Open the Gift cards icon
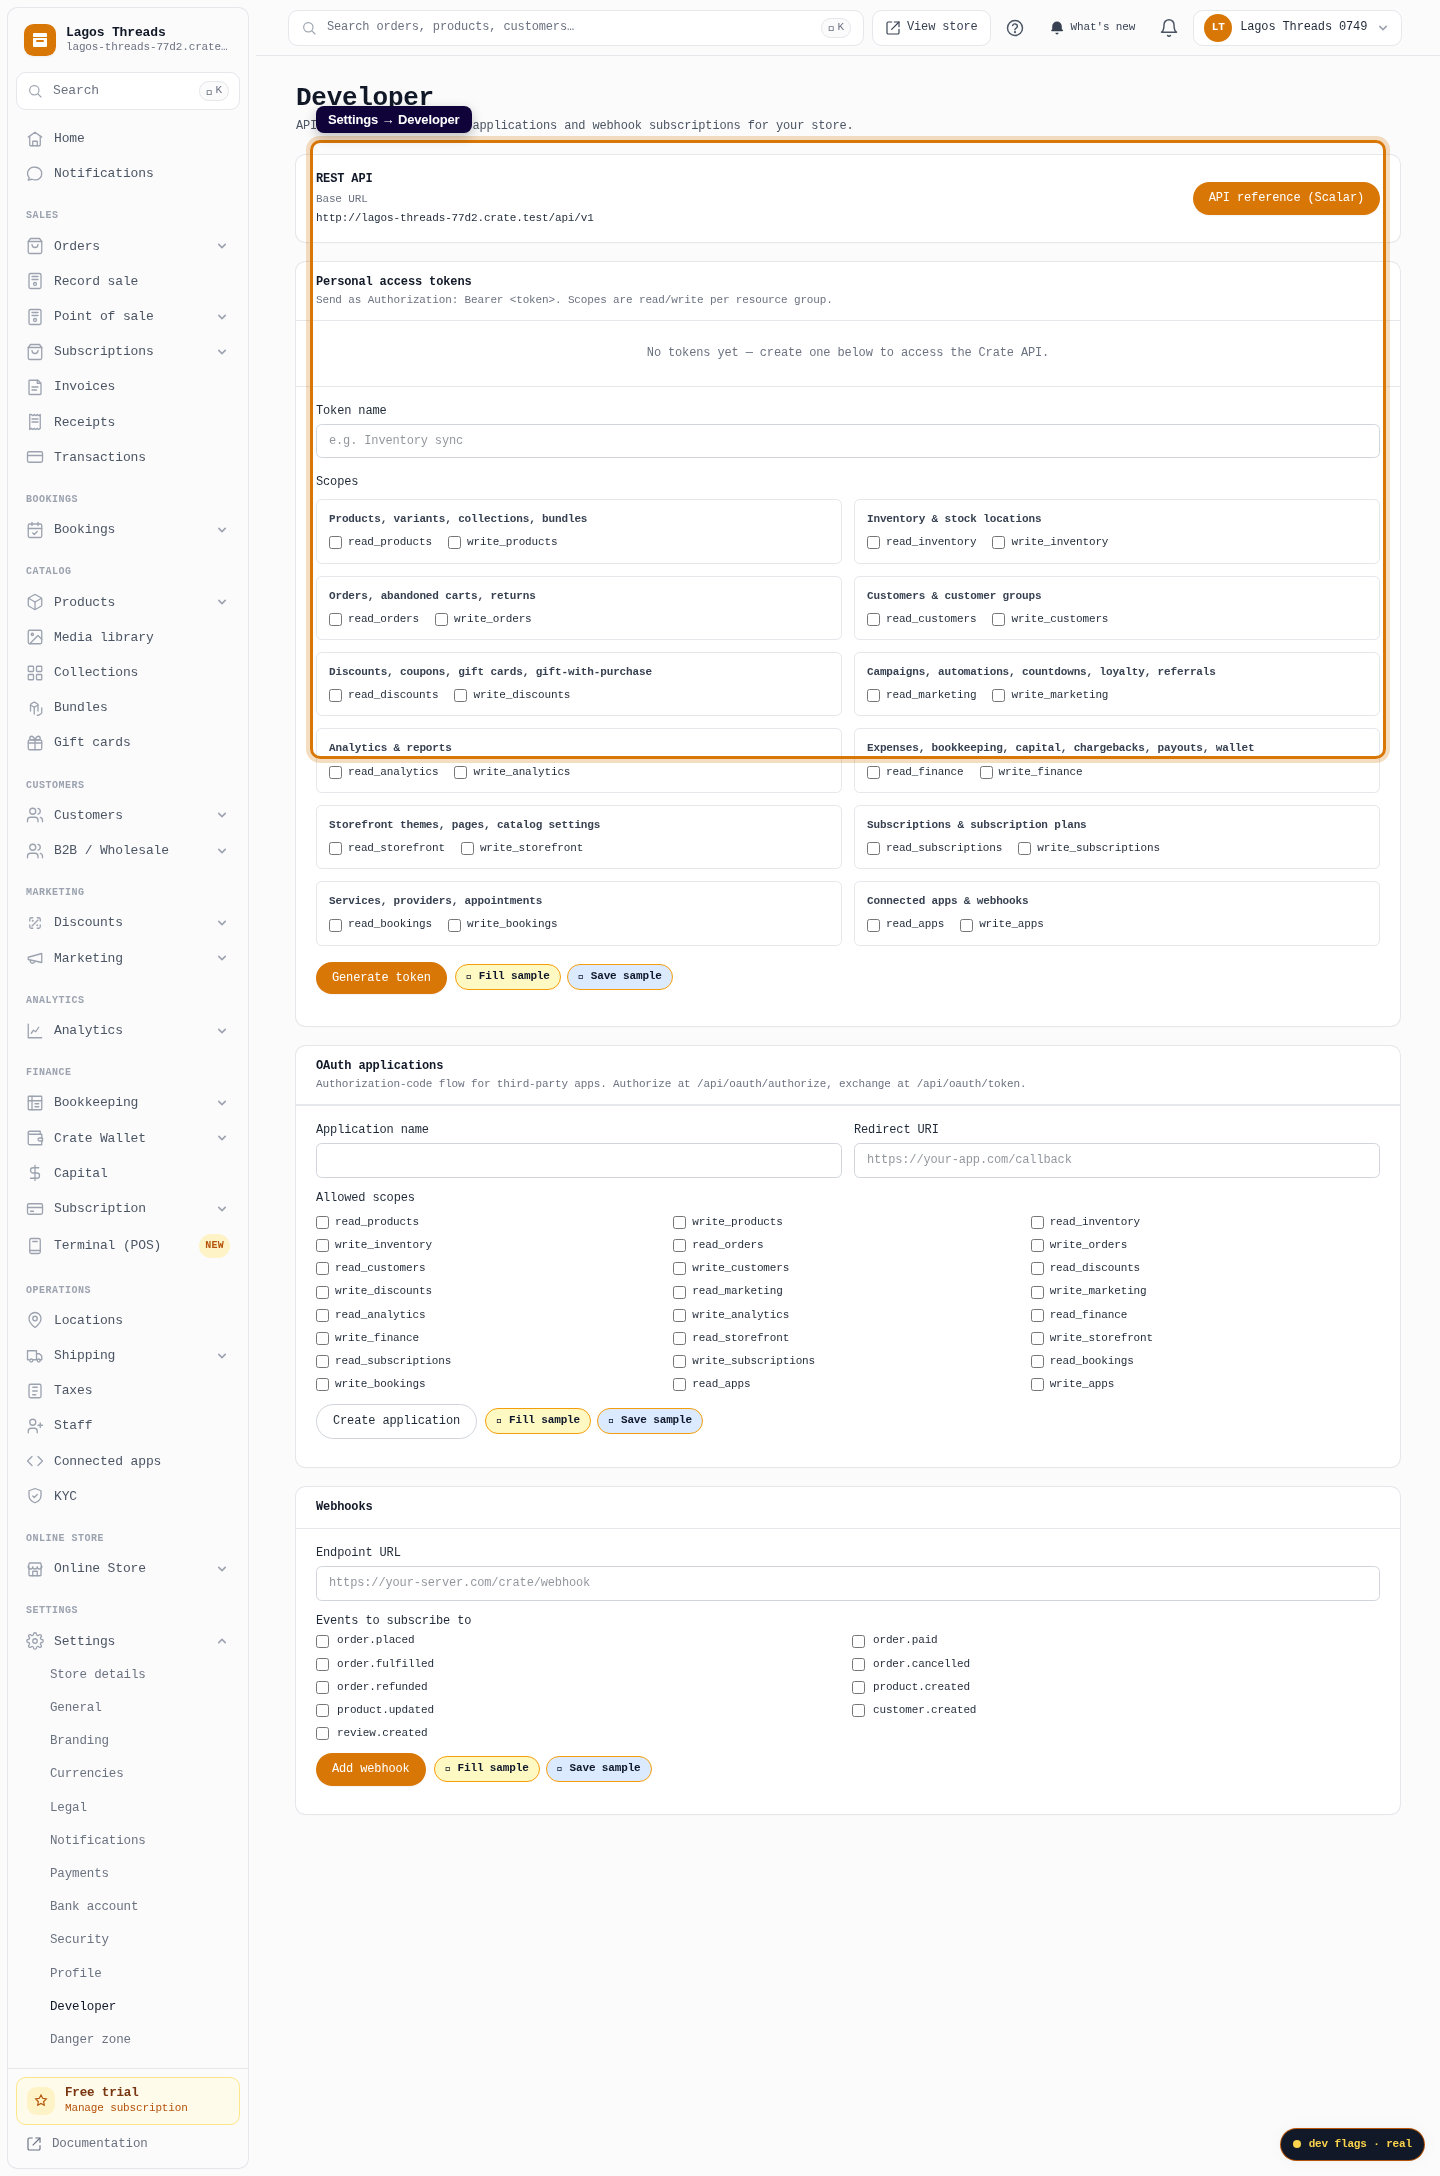Screen dimensions: 1440x2176 tap(35, 743)
